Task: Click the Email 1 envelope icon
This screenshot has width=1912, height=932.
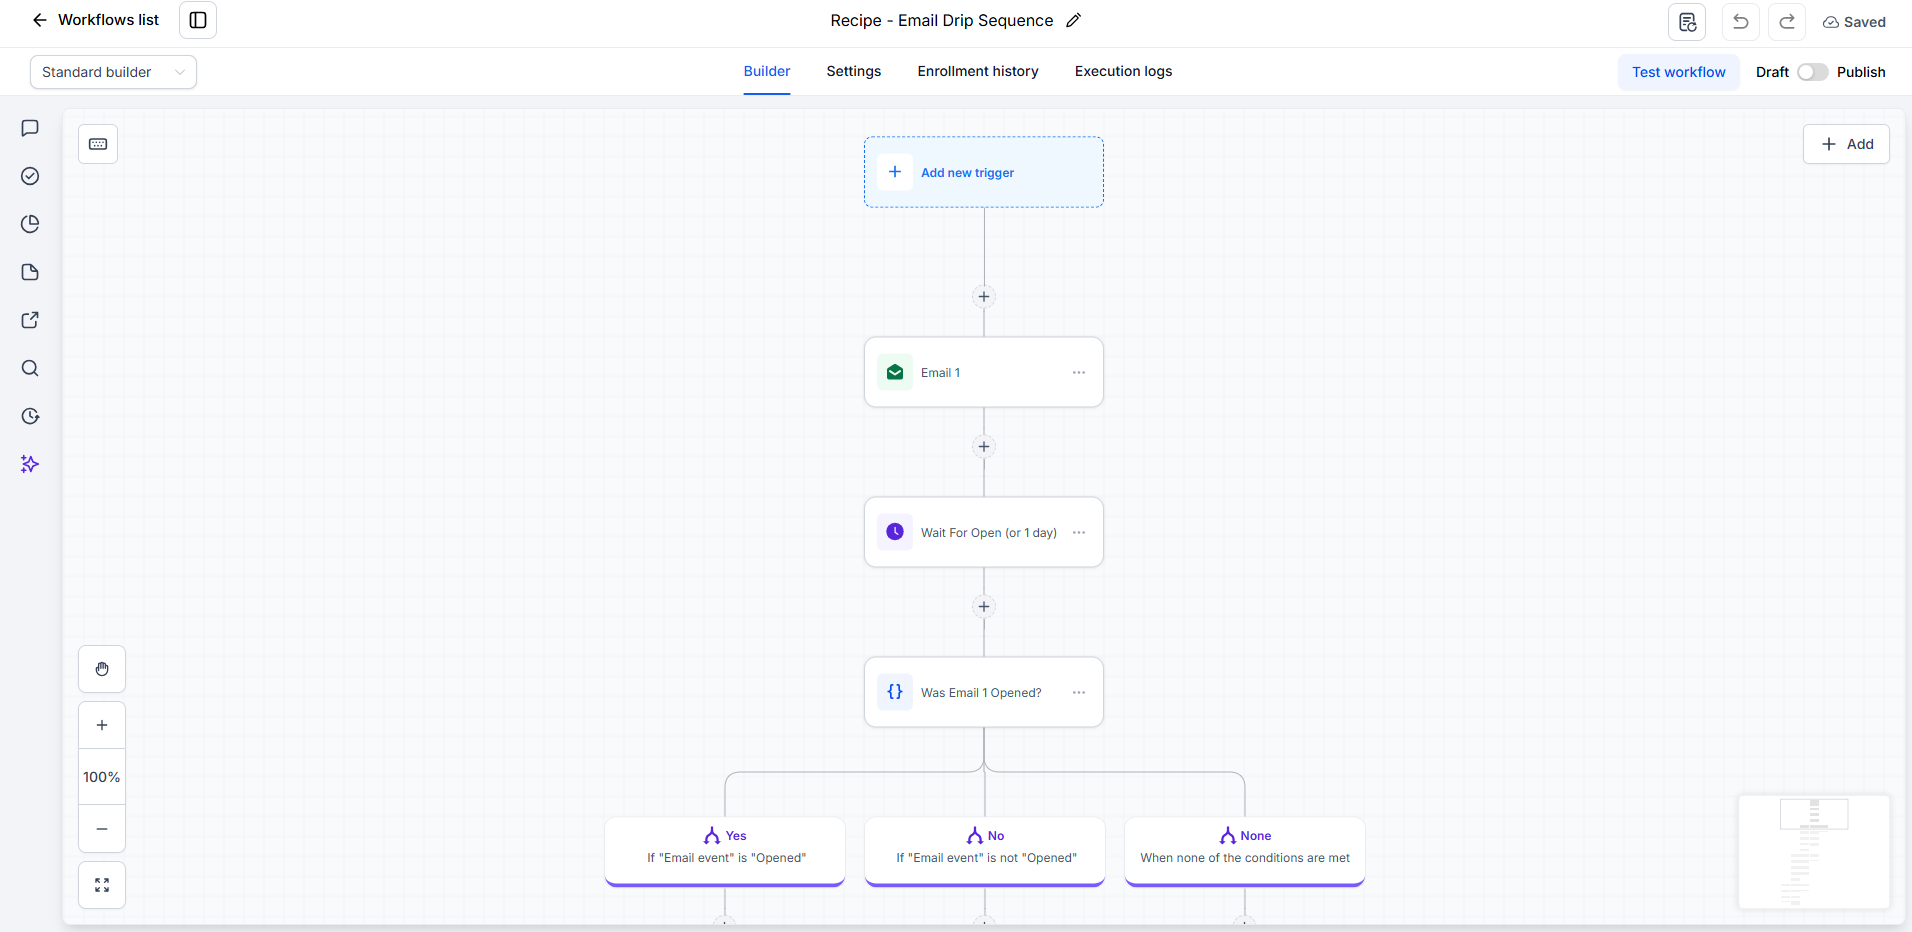Action: click(895, 372)
